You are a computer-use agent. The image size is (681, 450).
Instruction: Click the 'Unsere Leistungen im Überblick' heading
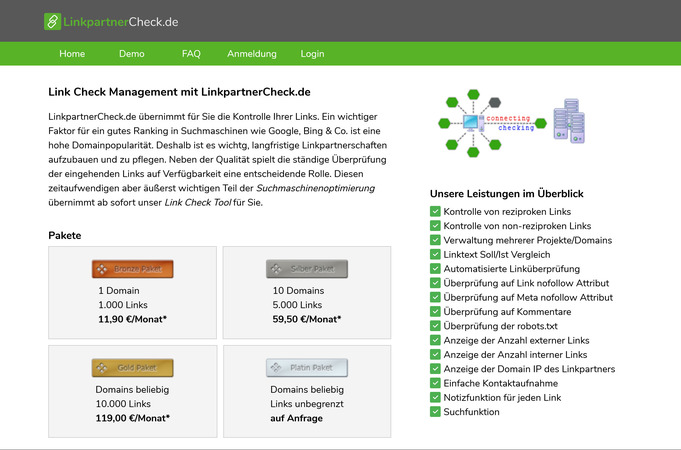click(x=506, y=194)
